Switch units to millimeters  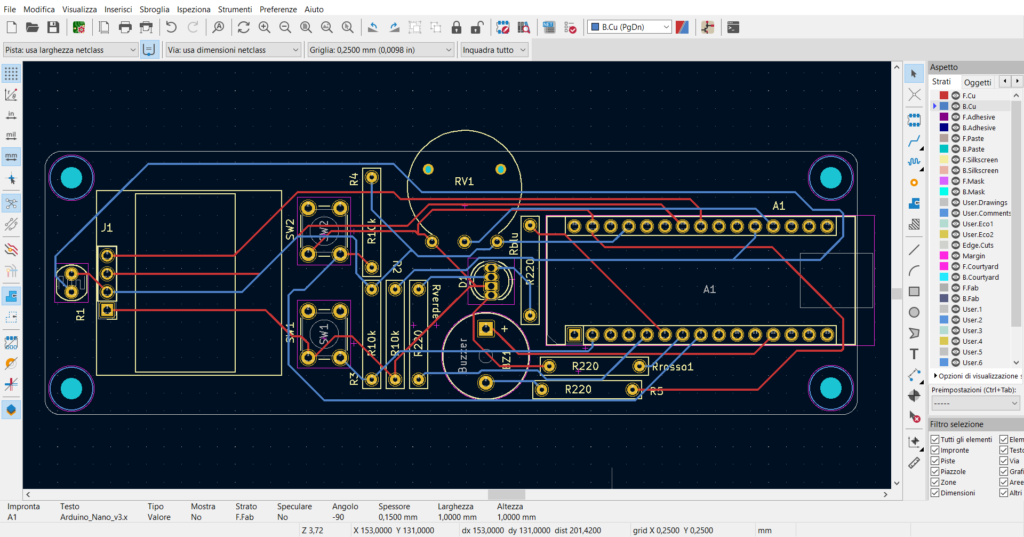(x=11, y=157)
